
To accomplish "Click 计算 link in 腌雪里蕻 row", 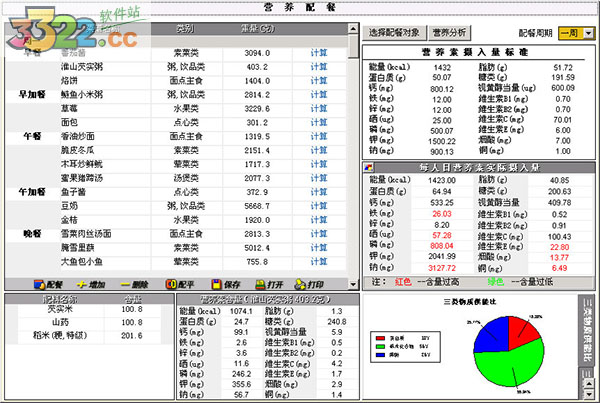I will [319, 248].
